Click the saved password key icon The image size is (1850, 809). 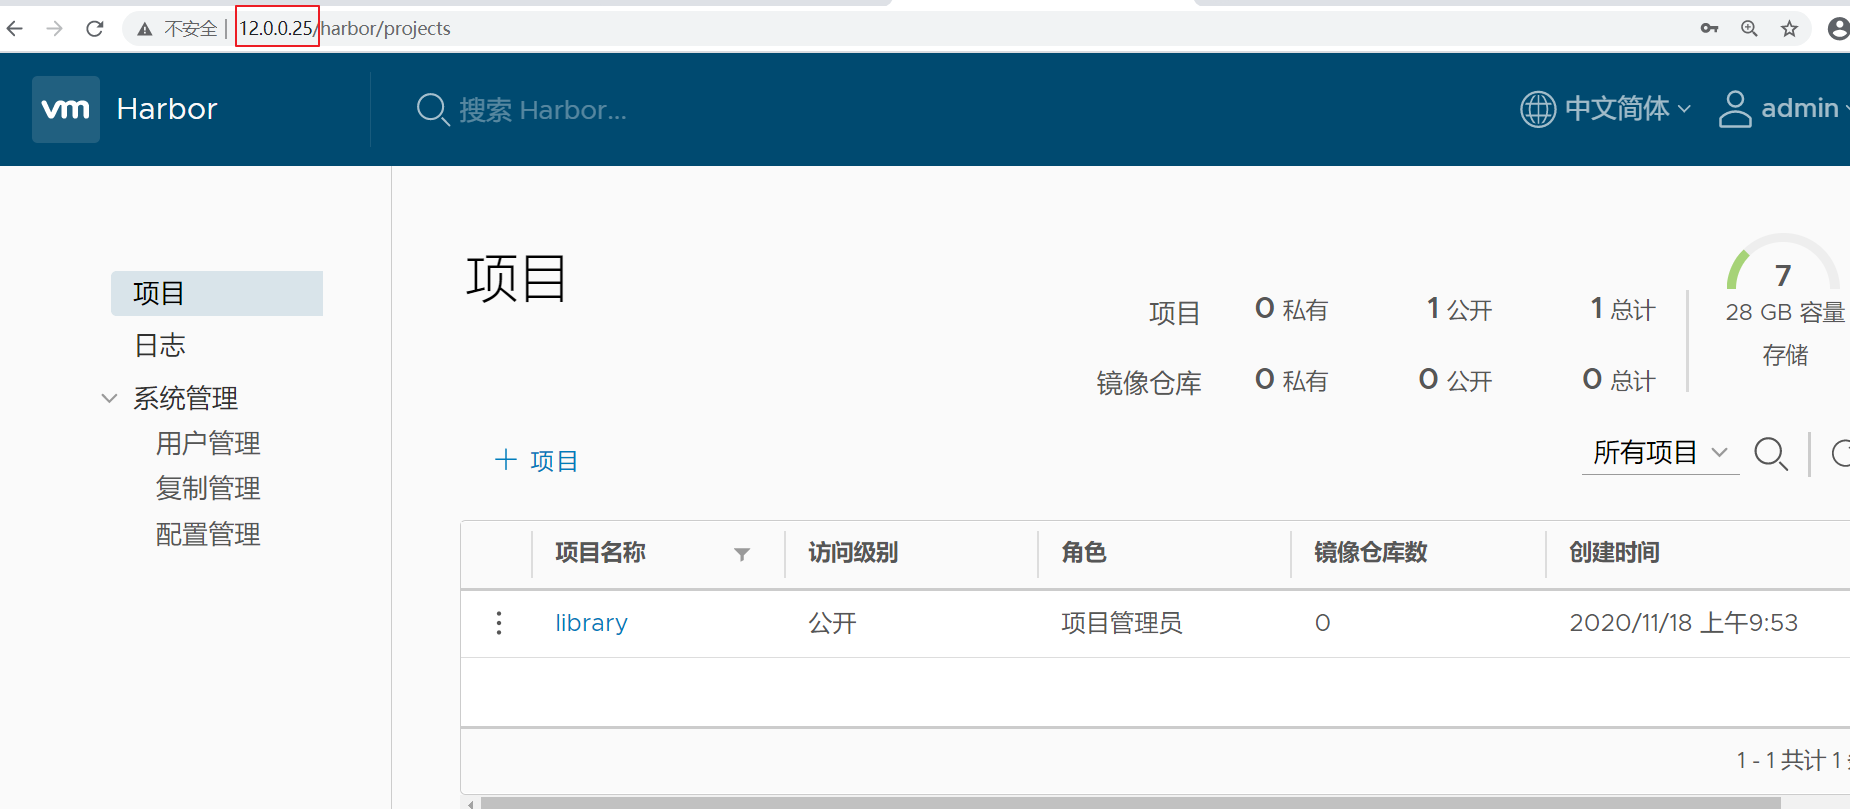click(x=1709, y=29)
